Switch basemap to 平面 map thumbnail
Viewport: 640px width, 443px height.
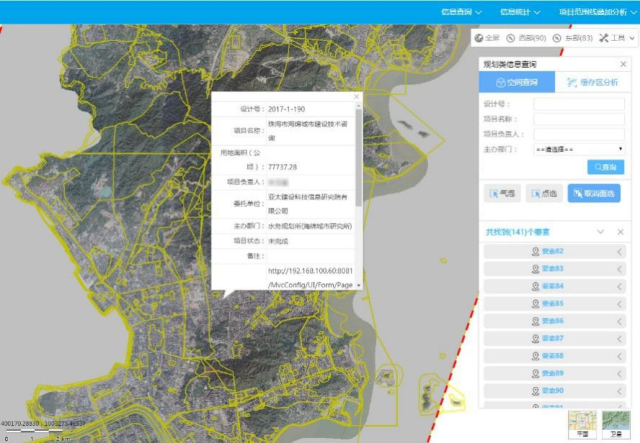pyautogui.click(x=583, y=424)
